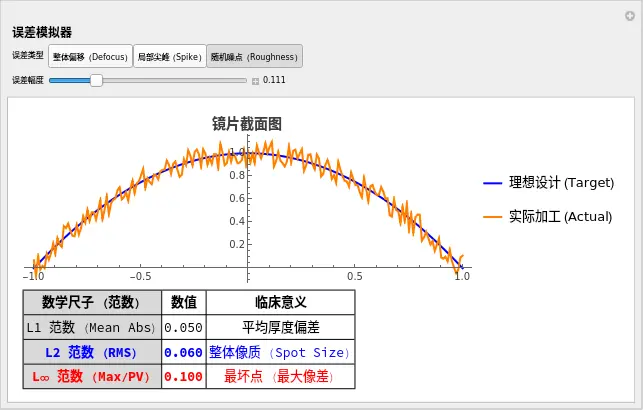Image resolution: width=643 pixels, height=410 pixels.
Task: Click the 0.111 amplitude value readout
Action: pyautogui.click(x=274, y=80)
